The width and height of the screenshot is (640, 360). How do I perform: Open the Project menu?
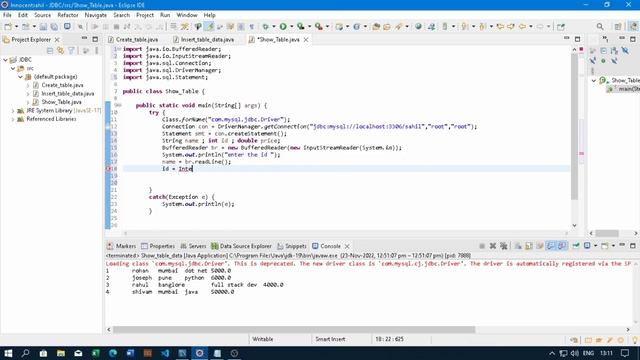point(145,15)
